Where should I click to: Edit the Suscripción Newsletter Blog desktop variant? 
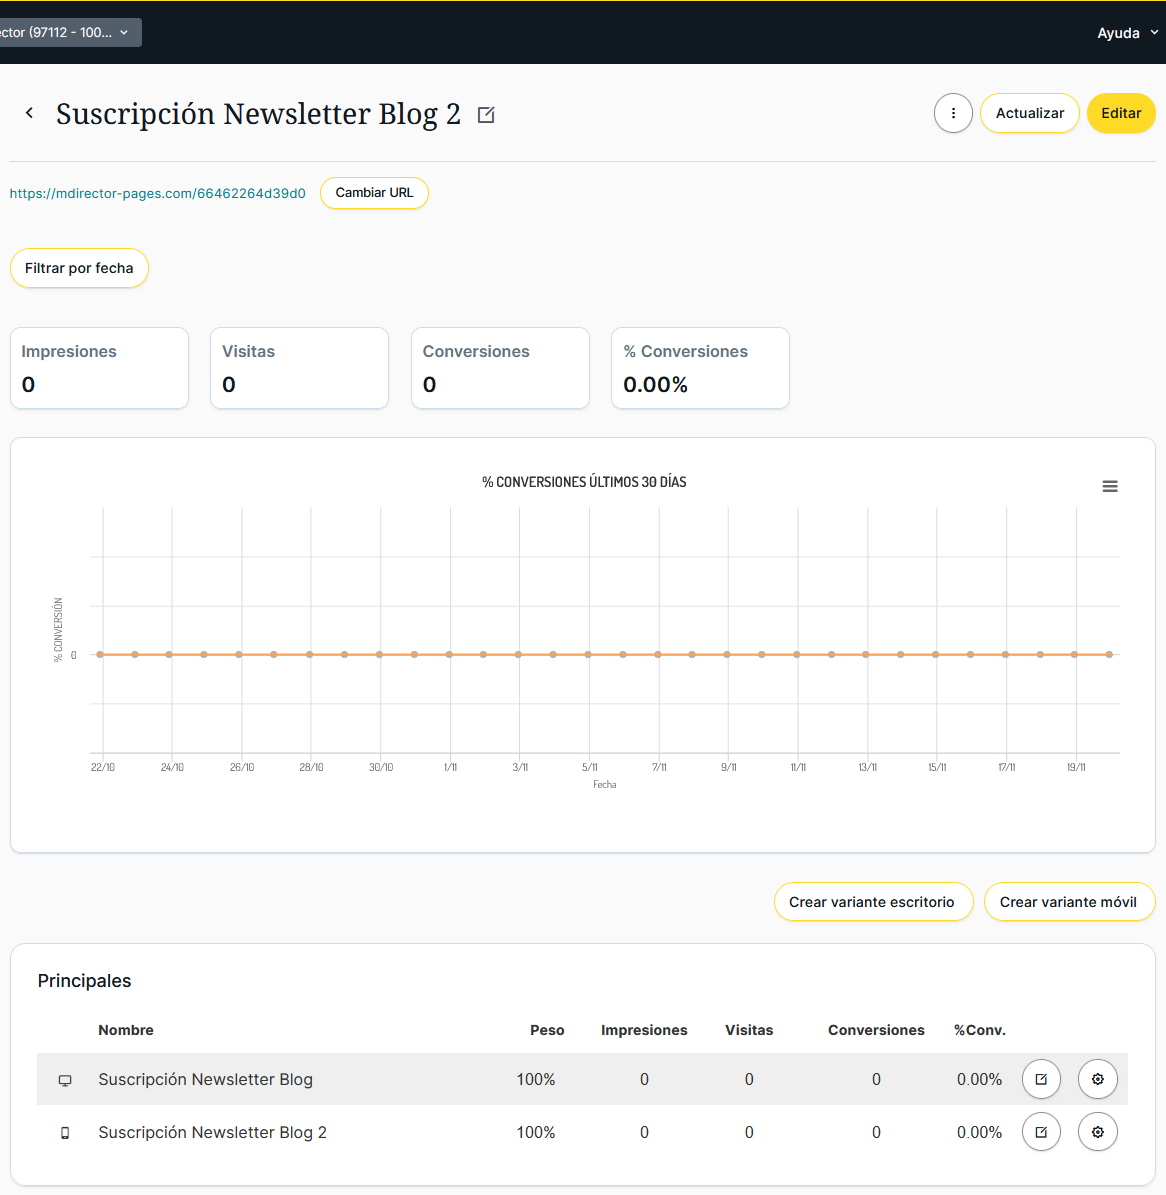coord(1041,1079)
